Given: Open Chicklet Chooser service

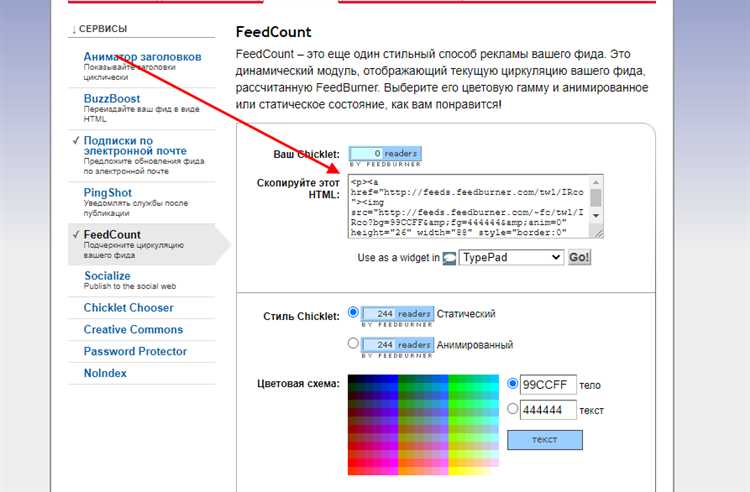Looking at the screenshot, I should [x=128, y=307].
